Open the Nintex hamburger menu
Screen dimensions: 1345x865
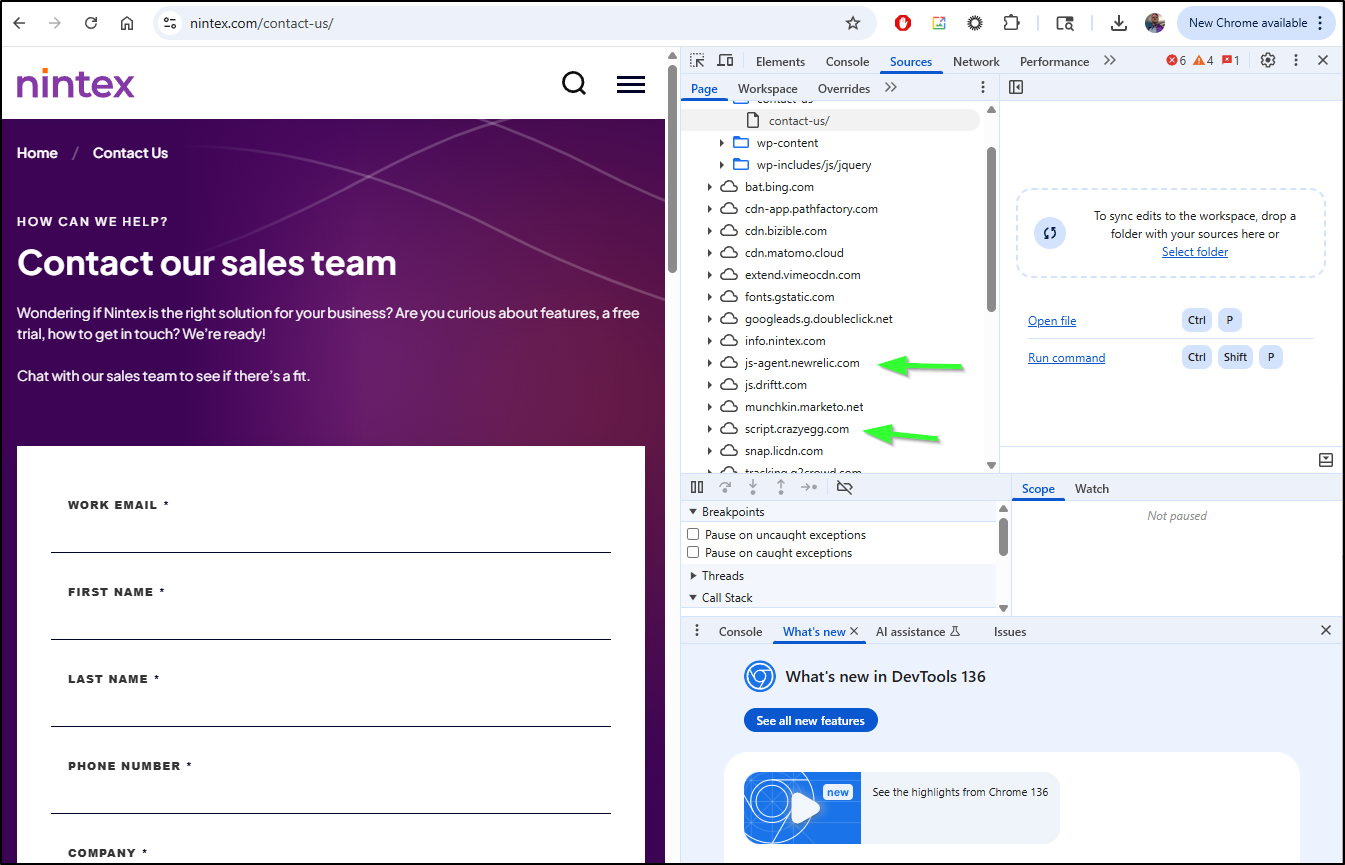(x=631, y=84)
